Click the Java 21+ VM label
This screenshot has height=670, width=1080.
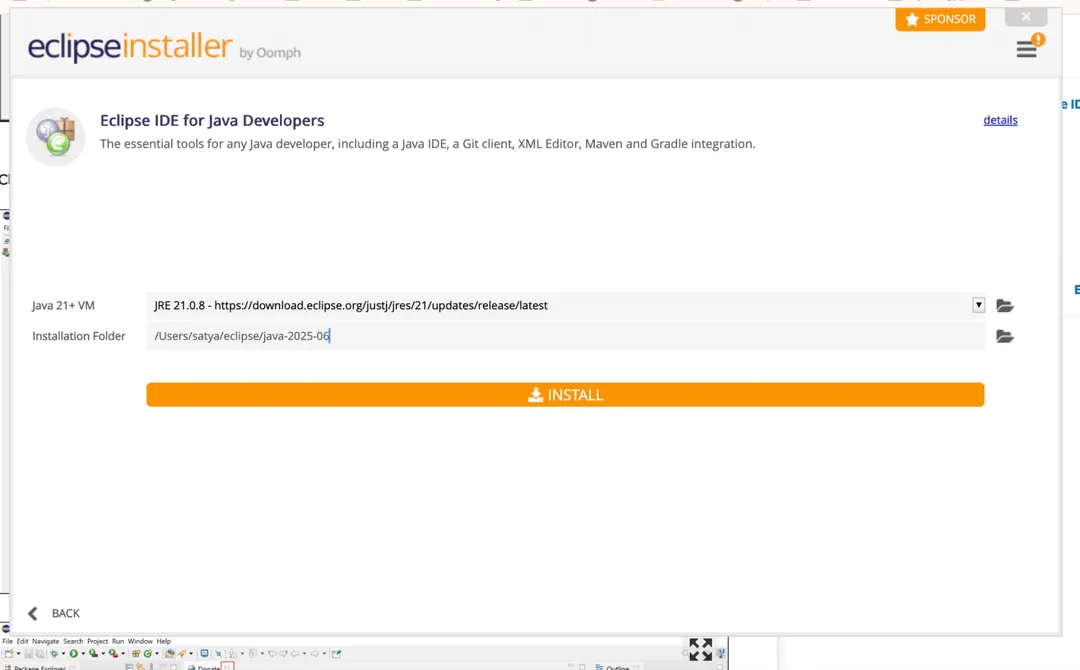(63, 305)
